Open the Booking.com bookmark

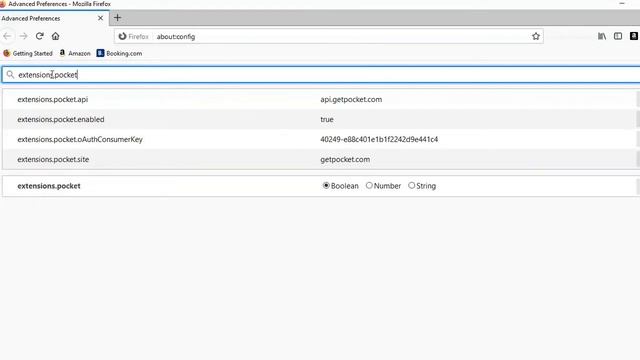(x=119, y=53)
